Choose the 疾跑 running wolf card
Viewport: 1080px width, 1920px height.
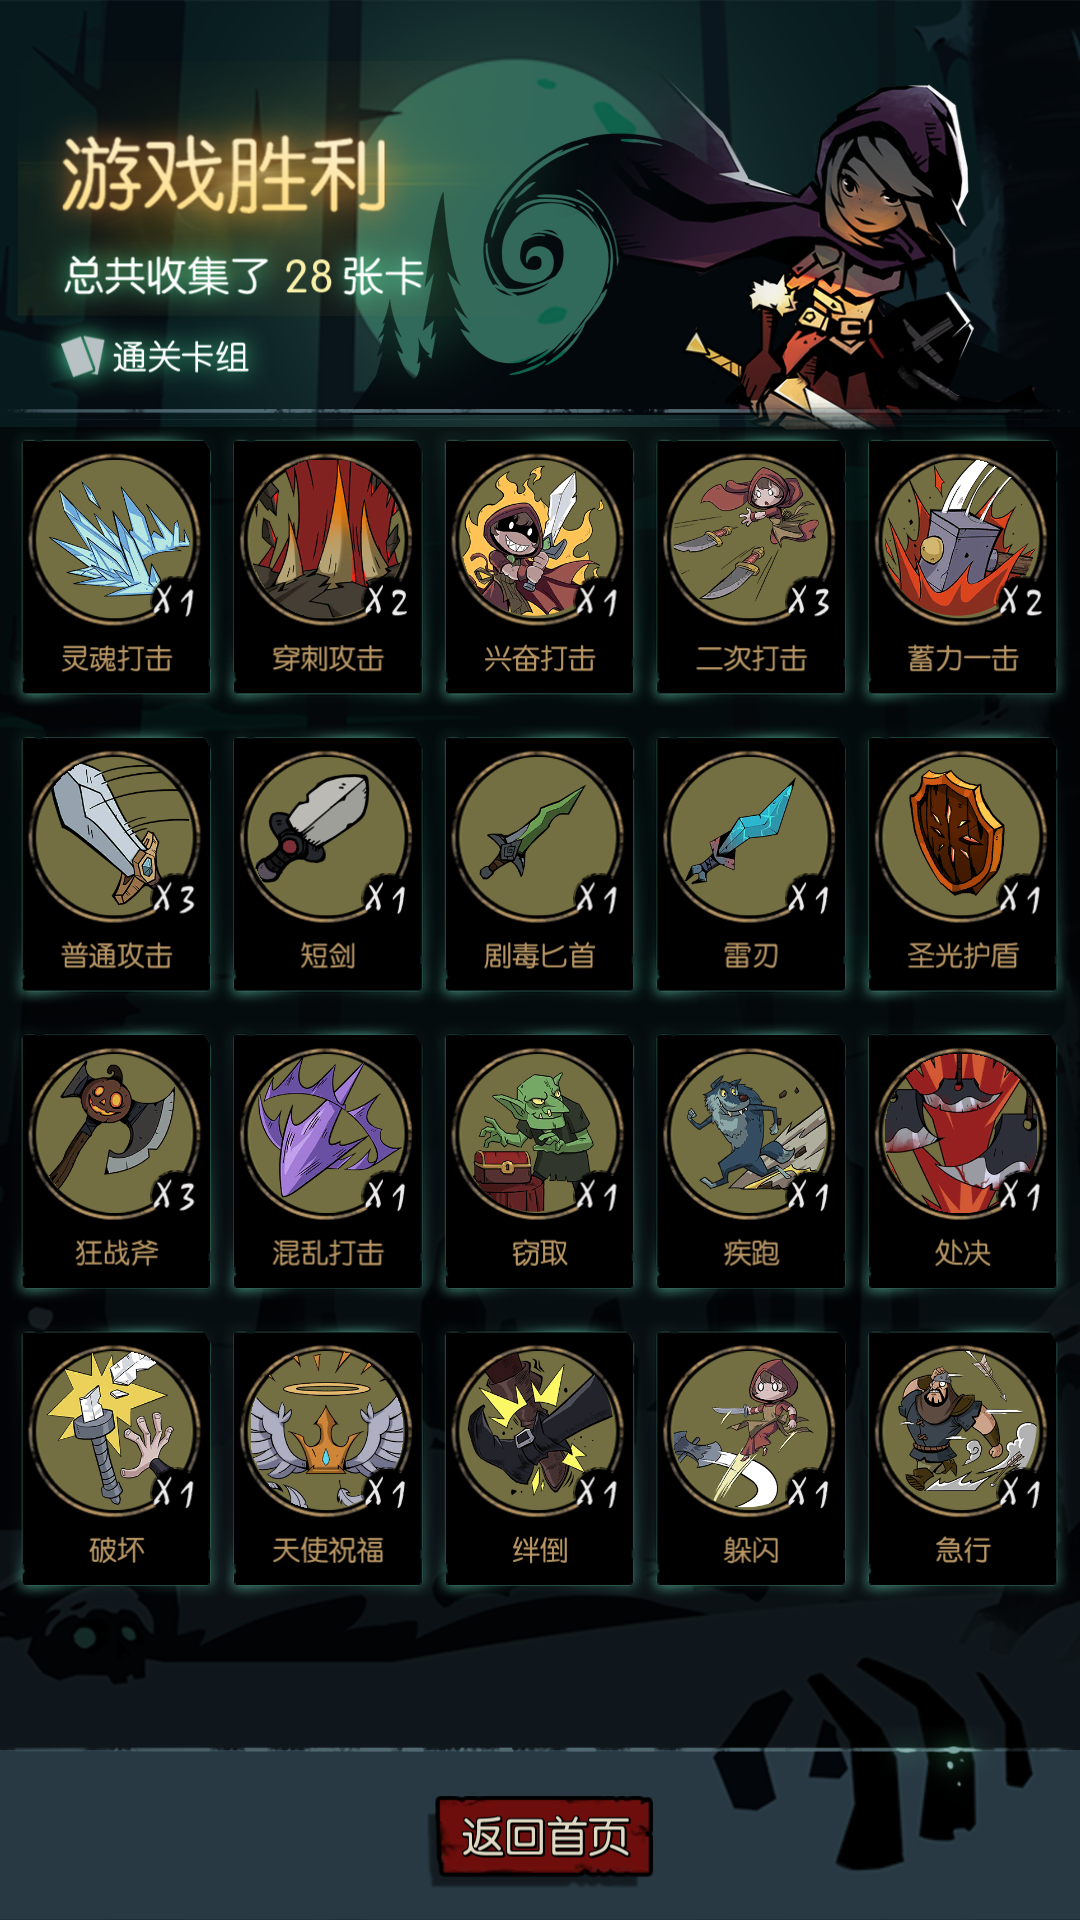751,1161
